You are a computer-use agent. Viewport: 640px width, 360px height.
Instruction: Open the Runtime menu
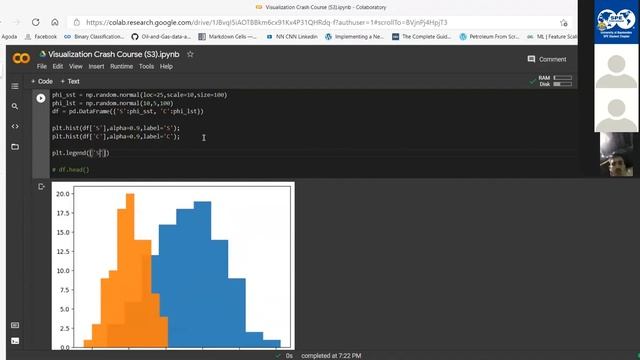(x=121, y=66)
